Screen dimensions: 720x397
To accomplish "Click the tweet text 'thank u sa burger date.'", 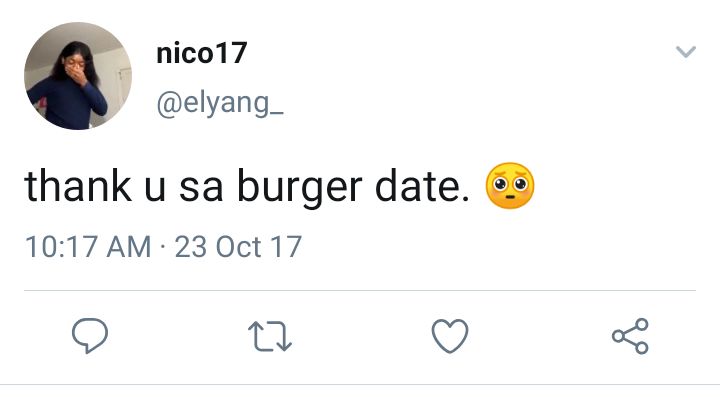I will [247, 187].
